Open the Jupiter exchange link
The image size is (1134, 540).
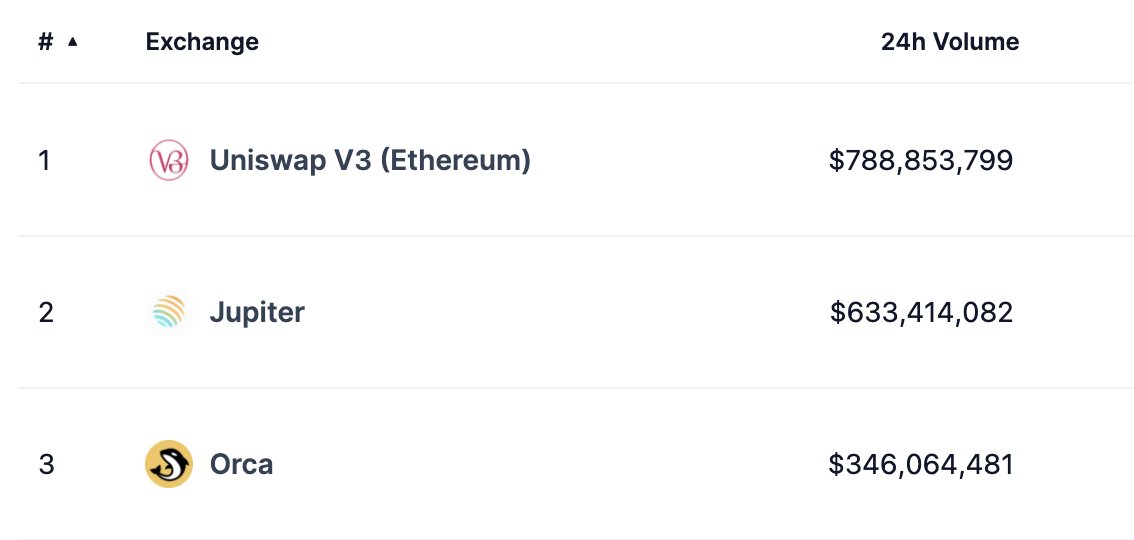[257, 312]
